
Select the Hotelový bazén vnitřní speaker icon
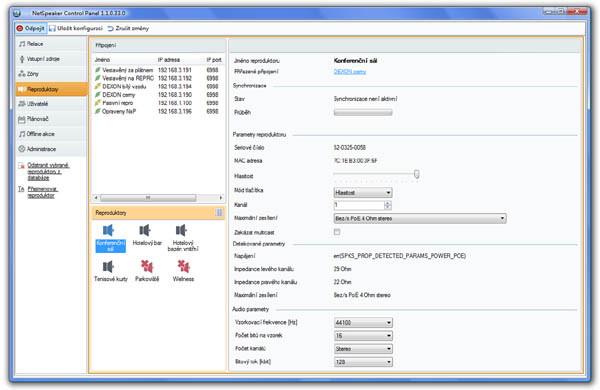(x=181, y=230)
